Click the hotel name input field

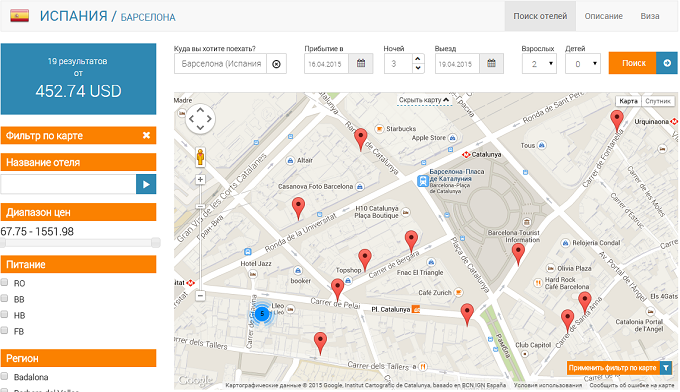(69, 184)
